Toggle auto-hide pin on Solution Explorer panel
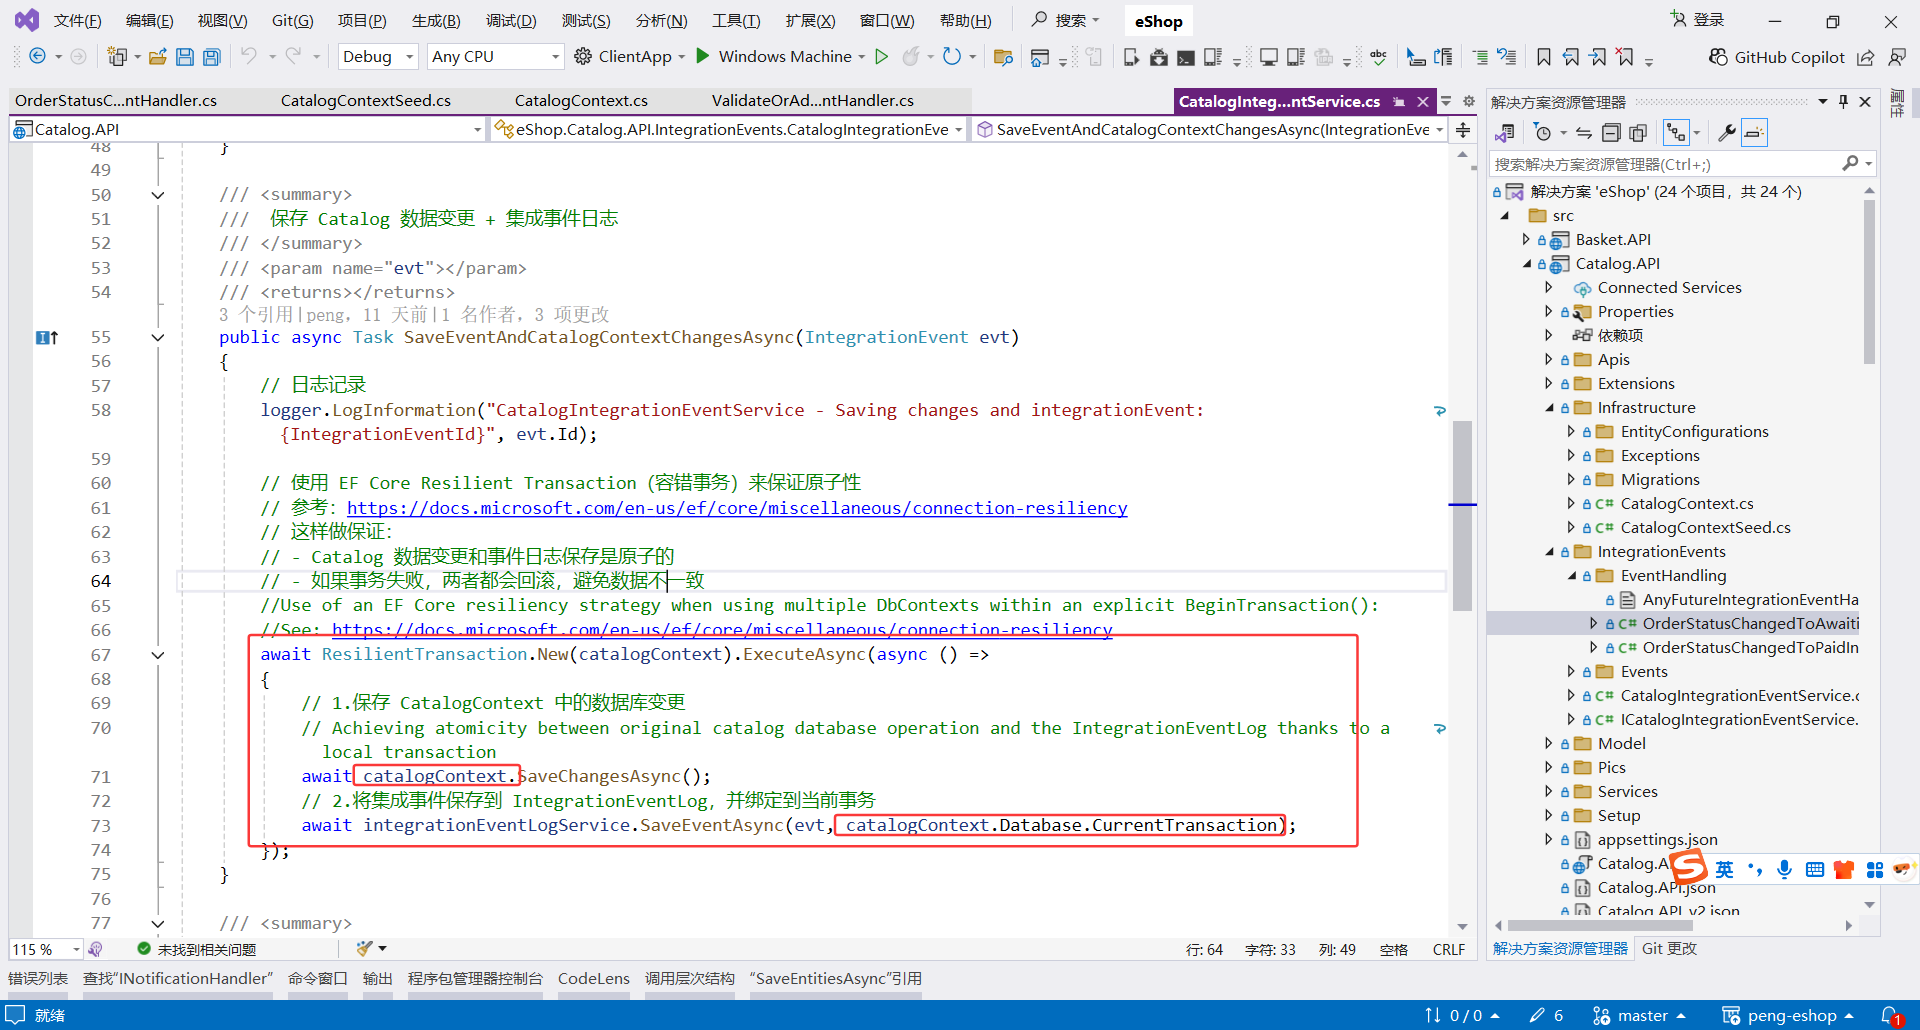The height and width of the screenshot is (1030, 1920). 1843,101
